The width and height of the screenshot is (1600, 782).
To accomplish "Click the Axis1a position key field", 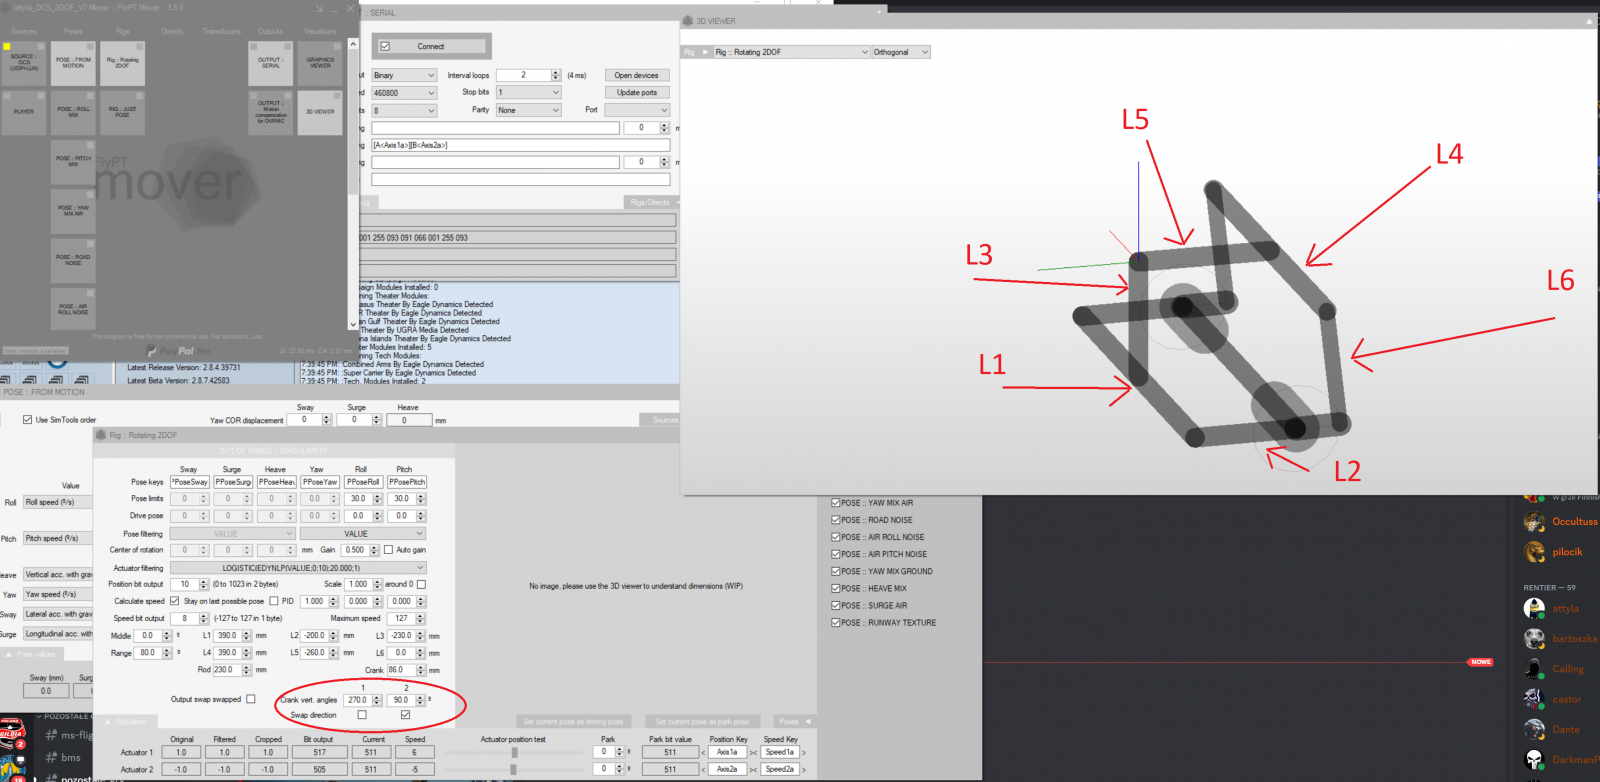I will 728,753.
